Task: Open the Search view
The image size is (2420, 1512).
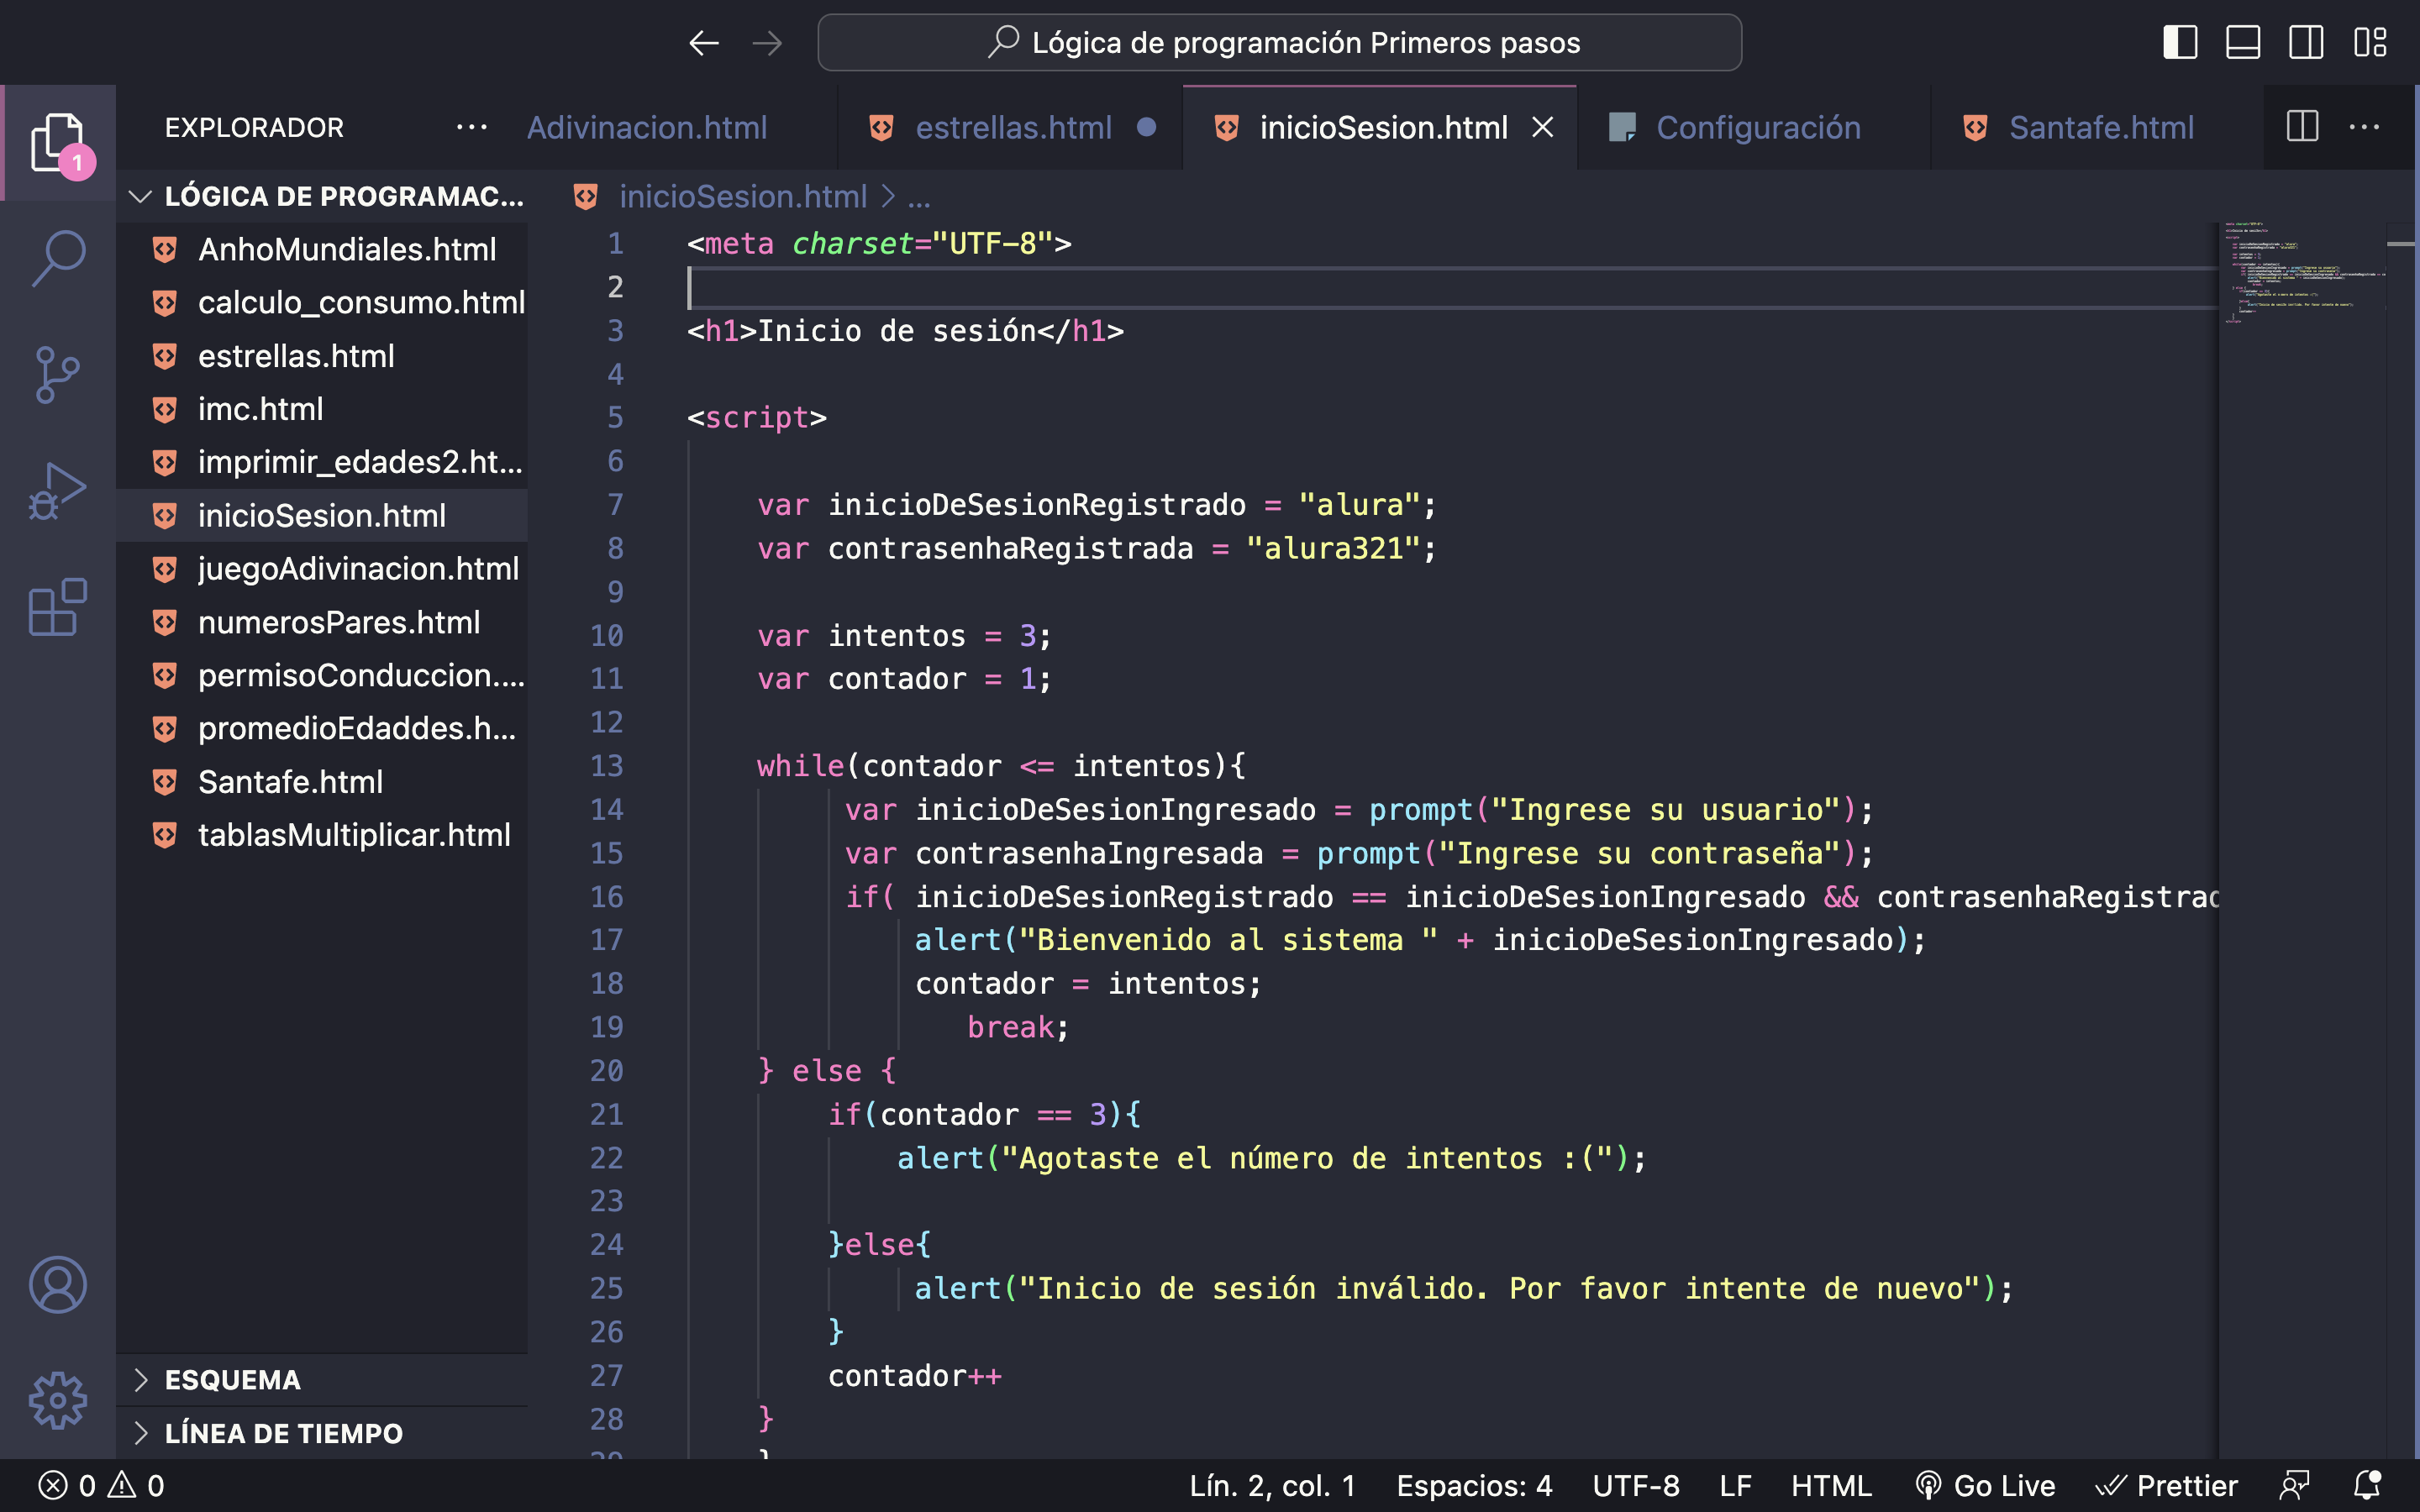Action: 58,258
